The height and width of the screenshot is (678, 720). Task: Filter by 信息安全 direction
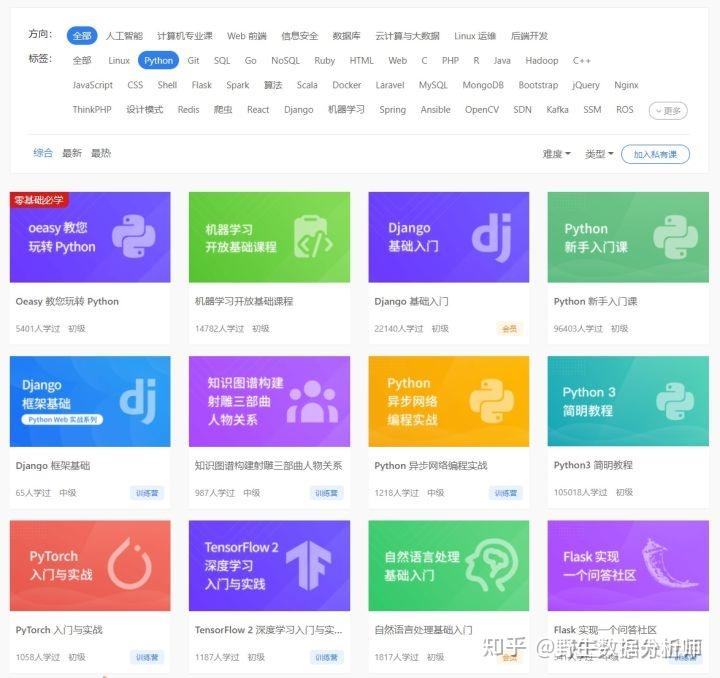click(x=299, y=36)
